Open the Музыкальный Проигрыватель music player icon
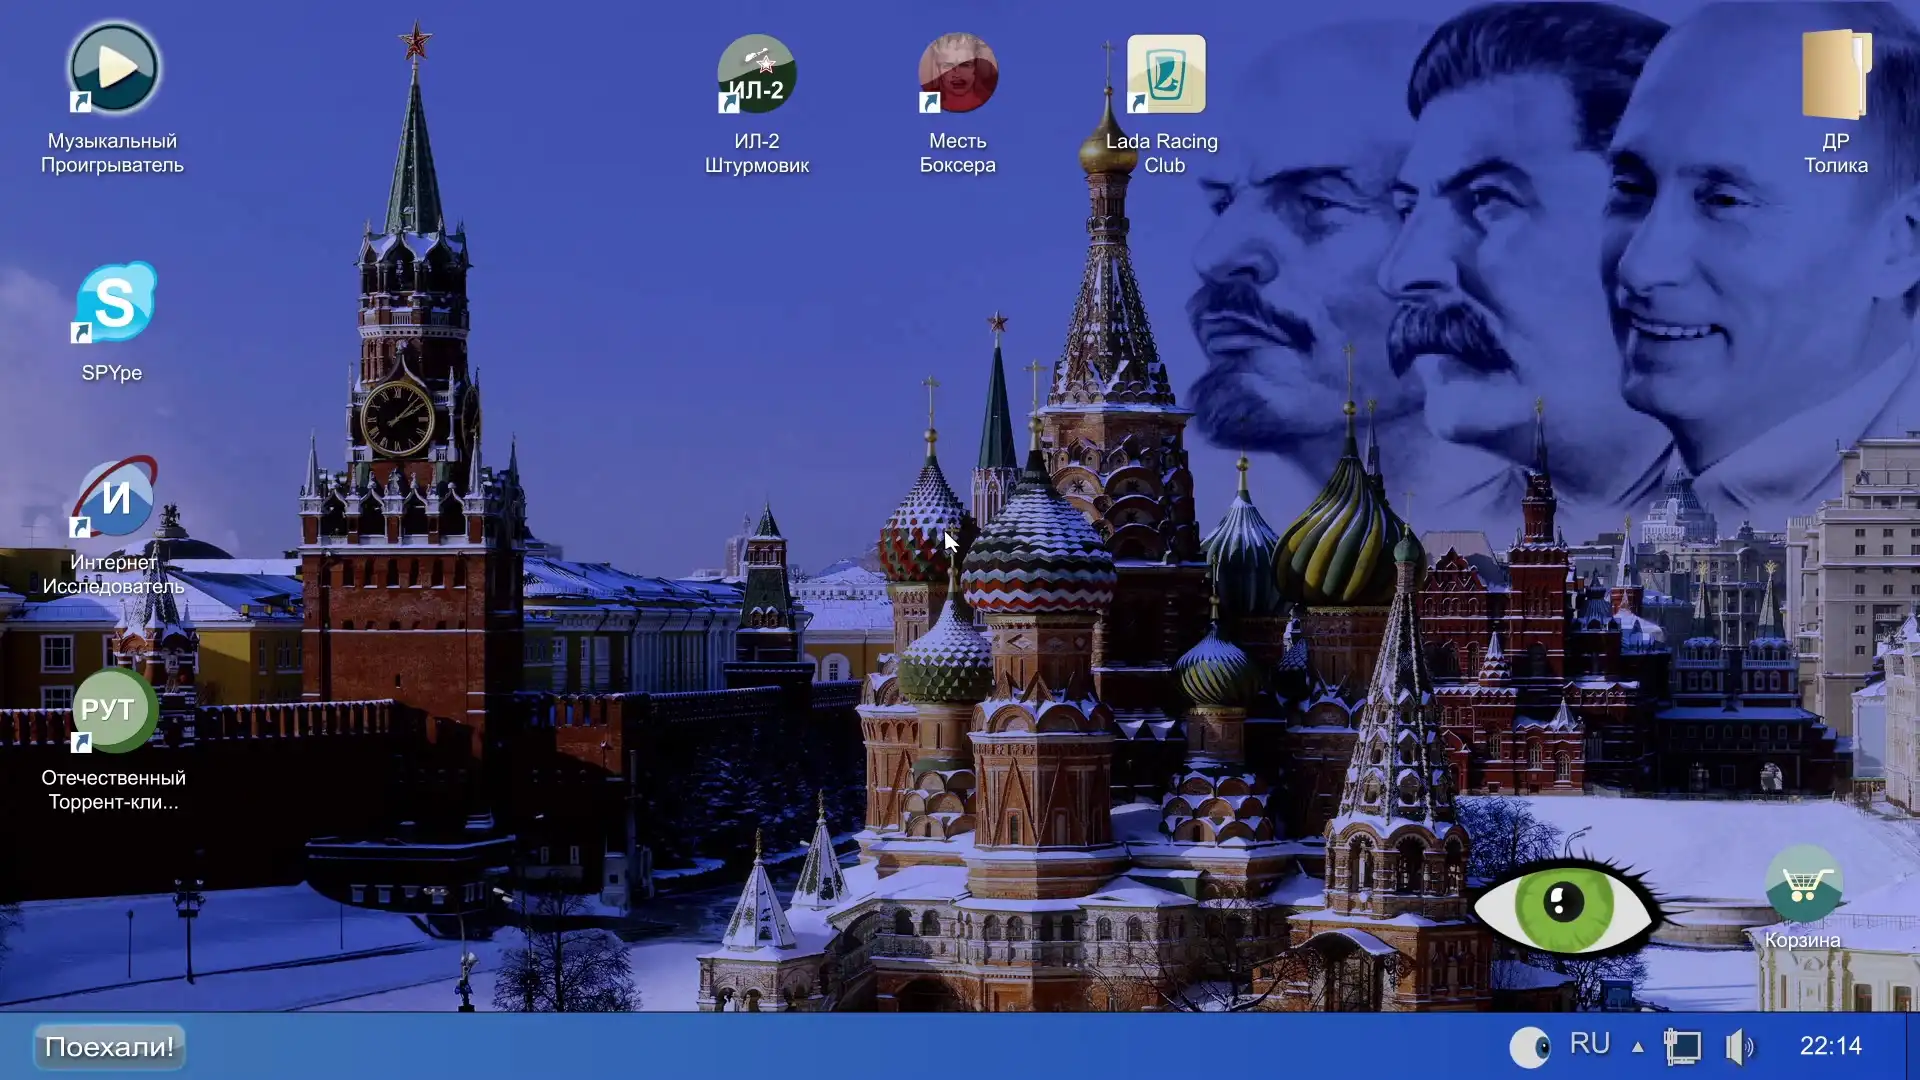 point(113,70)
